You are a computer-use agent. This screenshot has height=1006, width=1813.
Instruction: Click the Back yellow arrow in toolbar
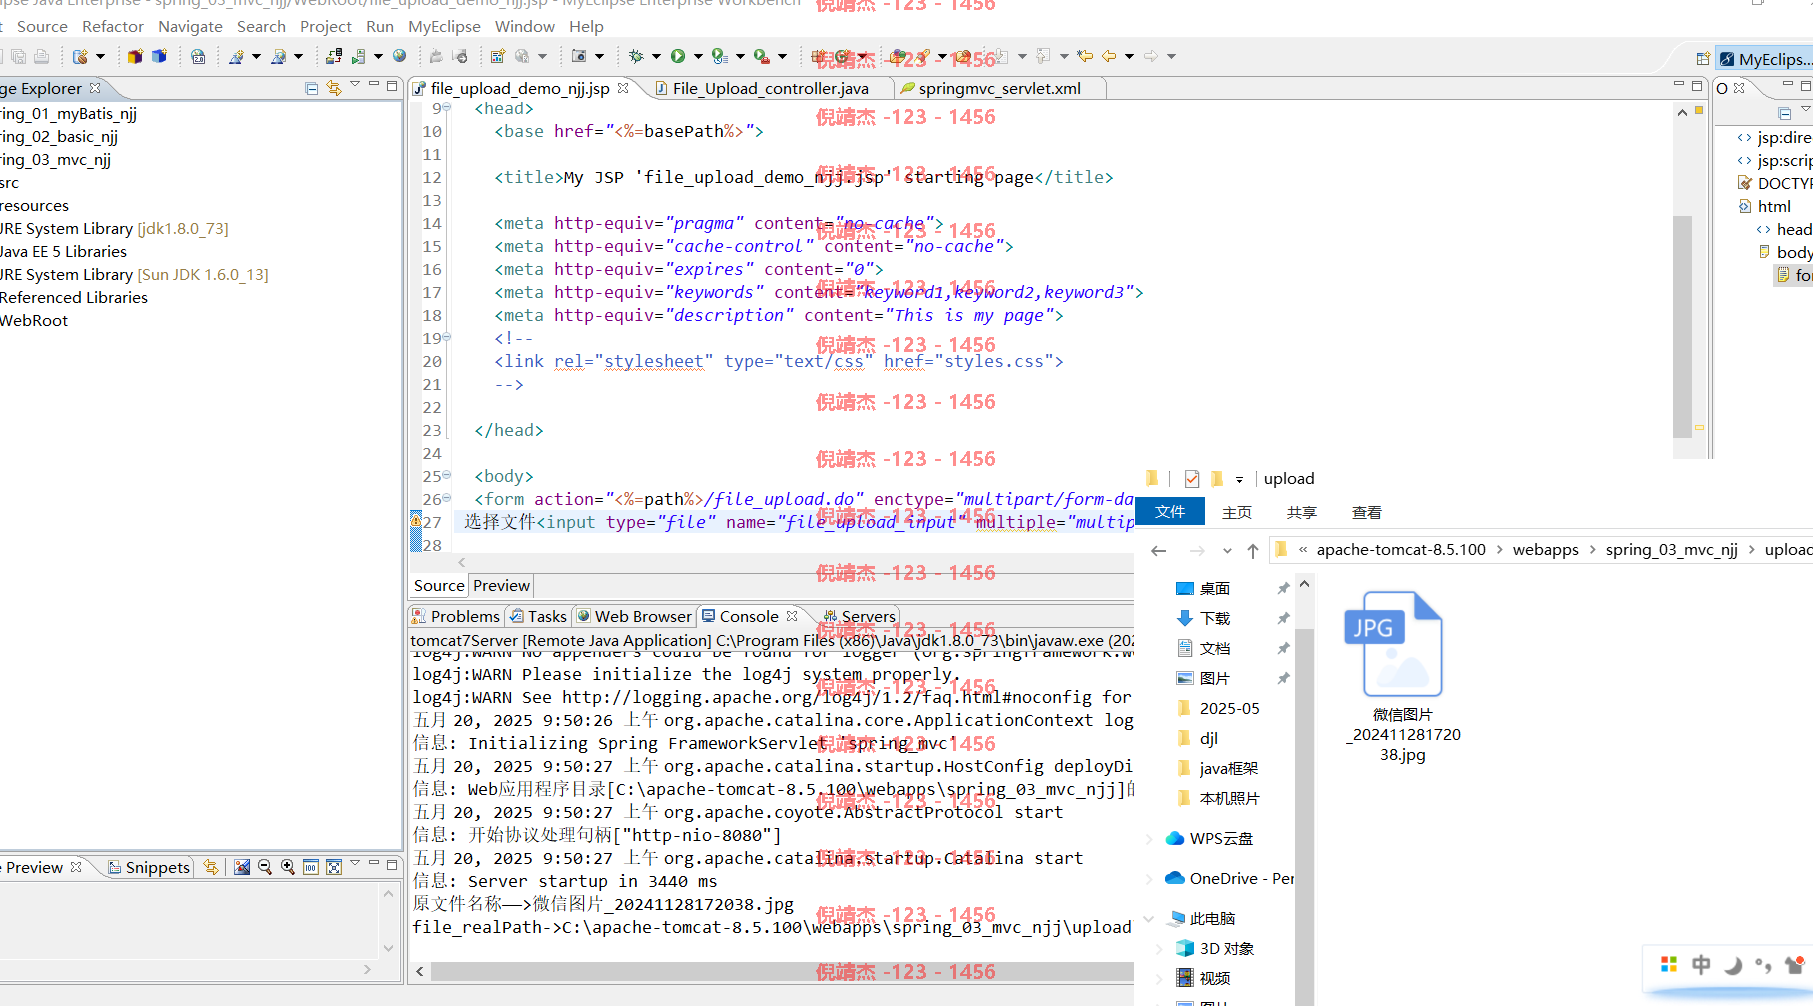[x=1109, y=56]
